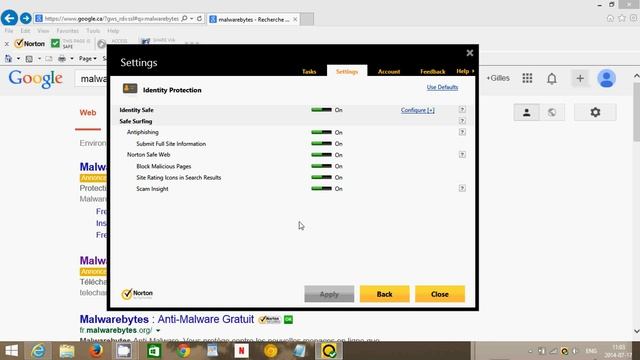Click the Google search settings gear
The image size is (640, 360).
tap(595, 112)
